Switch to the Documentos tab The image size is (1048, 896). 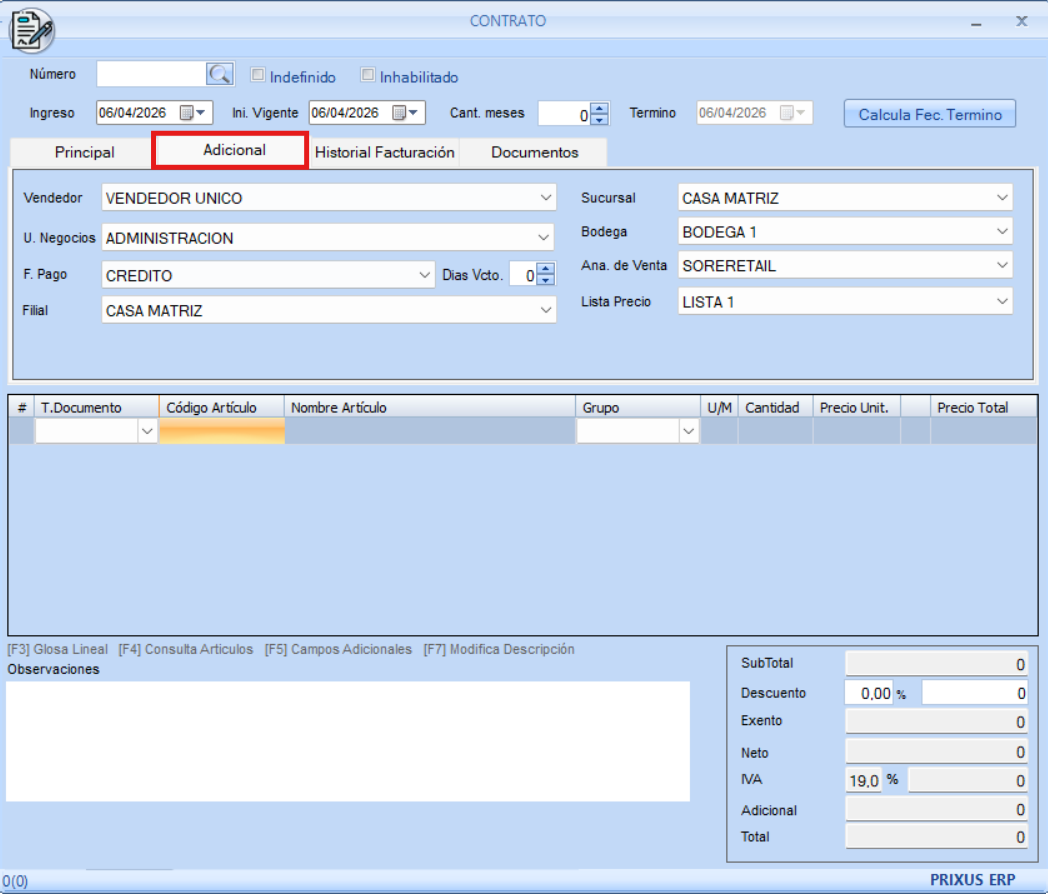pos(534,153)
